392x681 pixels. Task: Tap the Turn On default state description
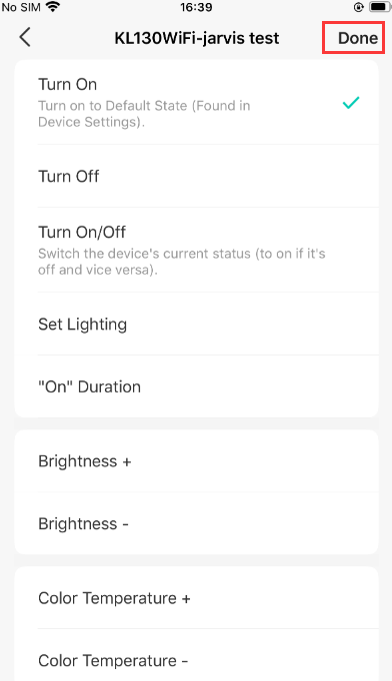[144, 114]
